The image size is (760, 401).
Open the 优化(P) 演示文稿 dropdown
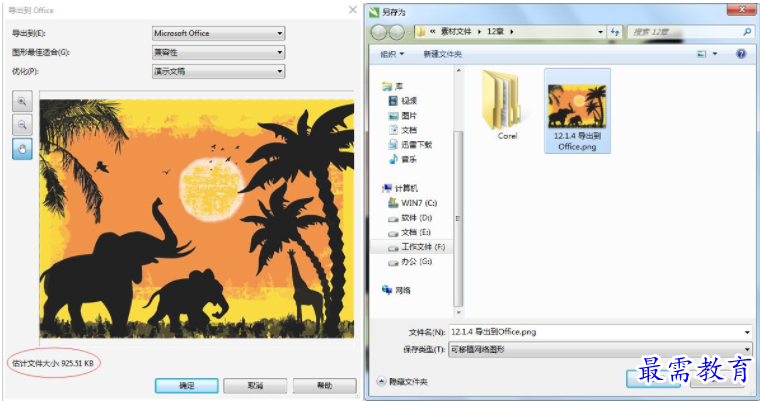click(218, 71)
